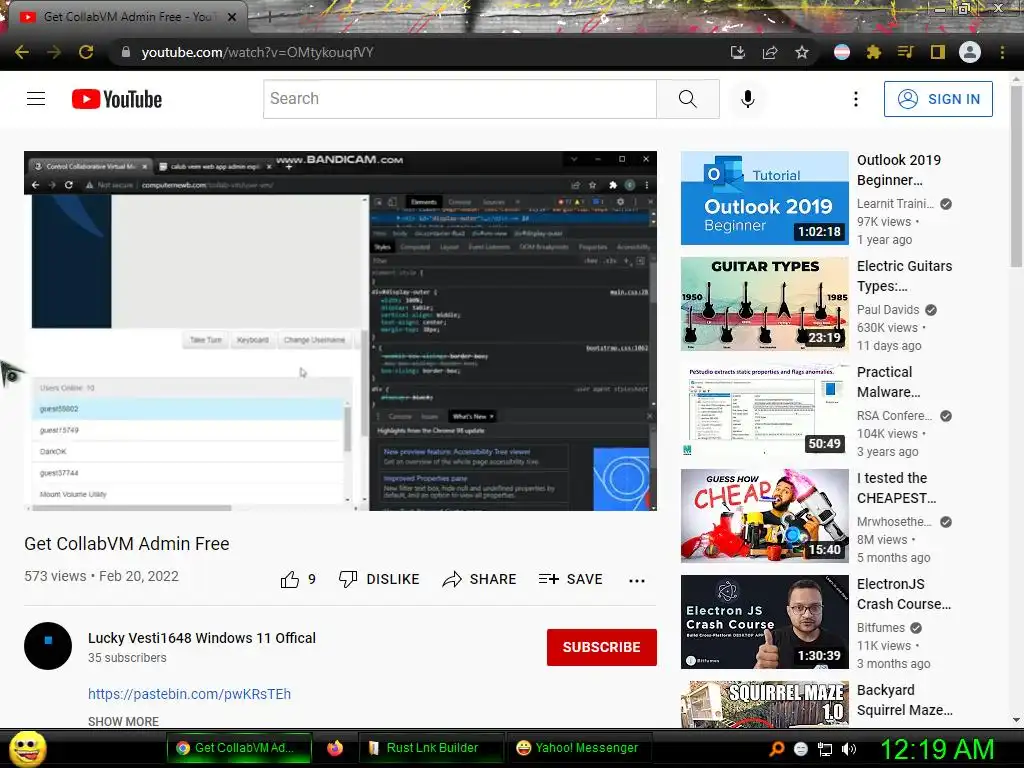
Task: Click the address bar URL
Action: 257,52
